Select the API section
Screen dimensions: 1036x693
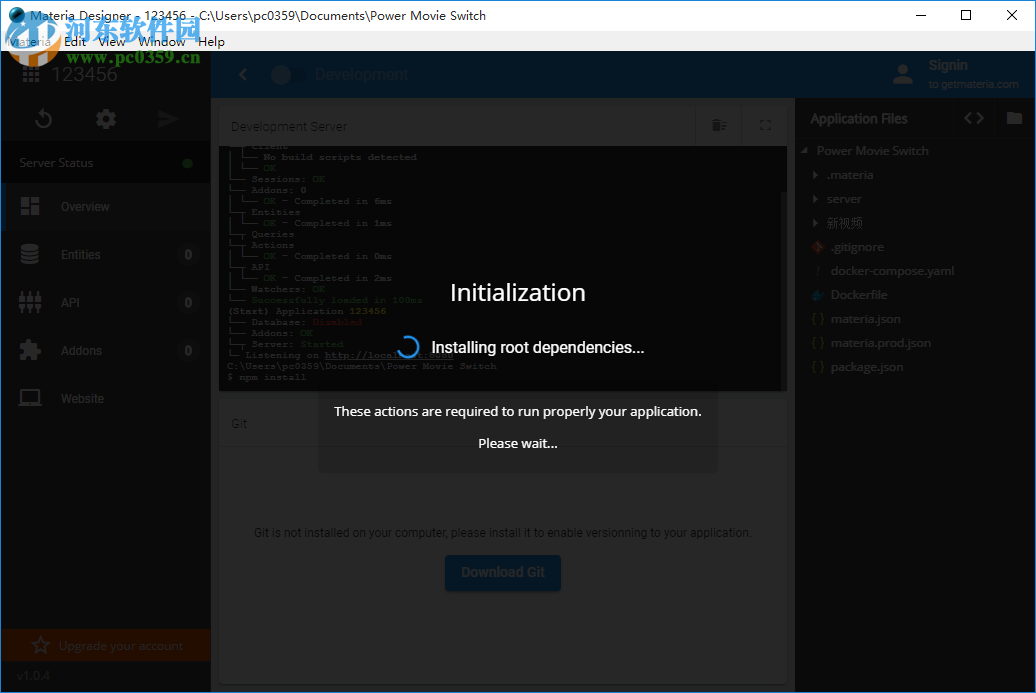point(106,303)
